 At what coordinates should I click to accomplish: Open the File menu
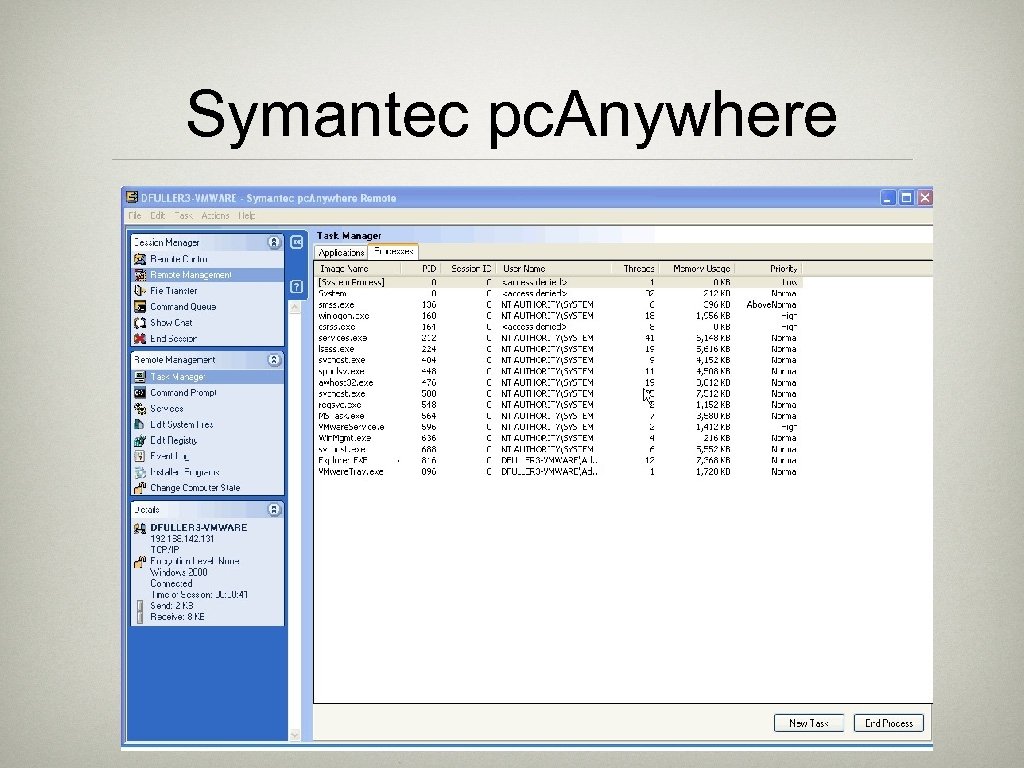click(135, 216)
